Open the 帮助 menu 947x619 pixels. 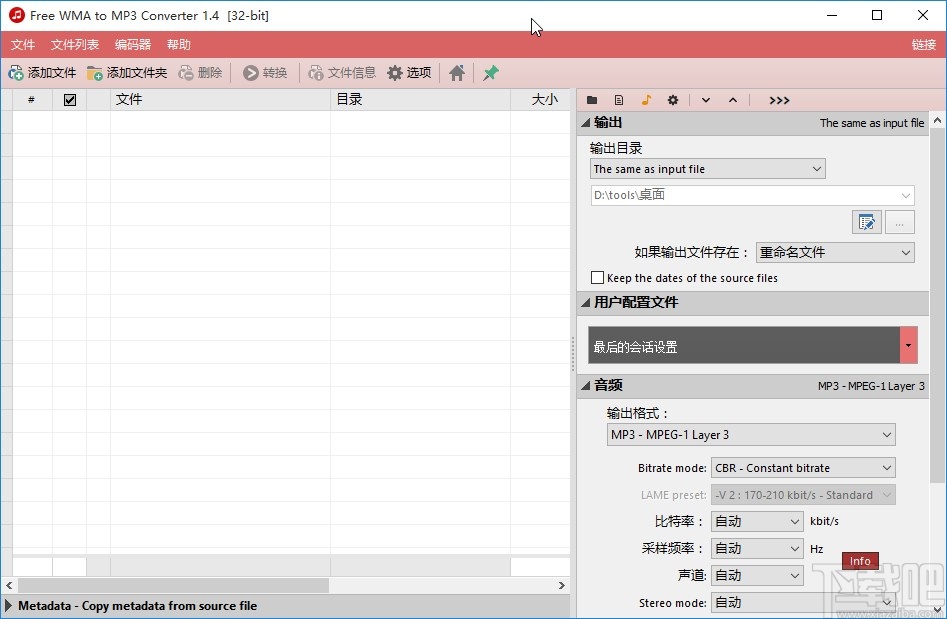(178, 44)
